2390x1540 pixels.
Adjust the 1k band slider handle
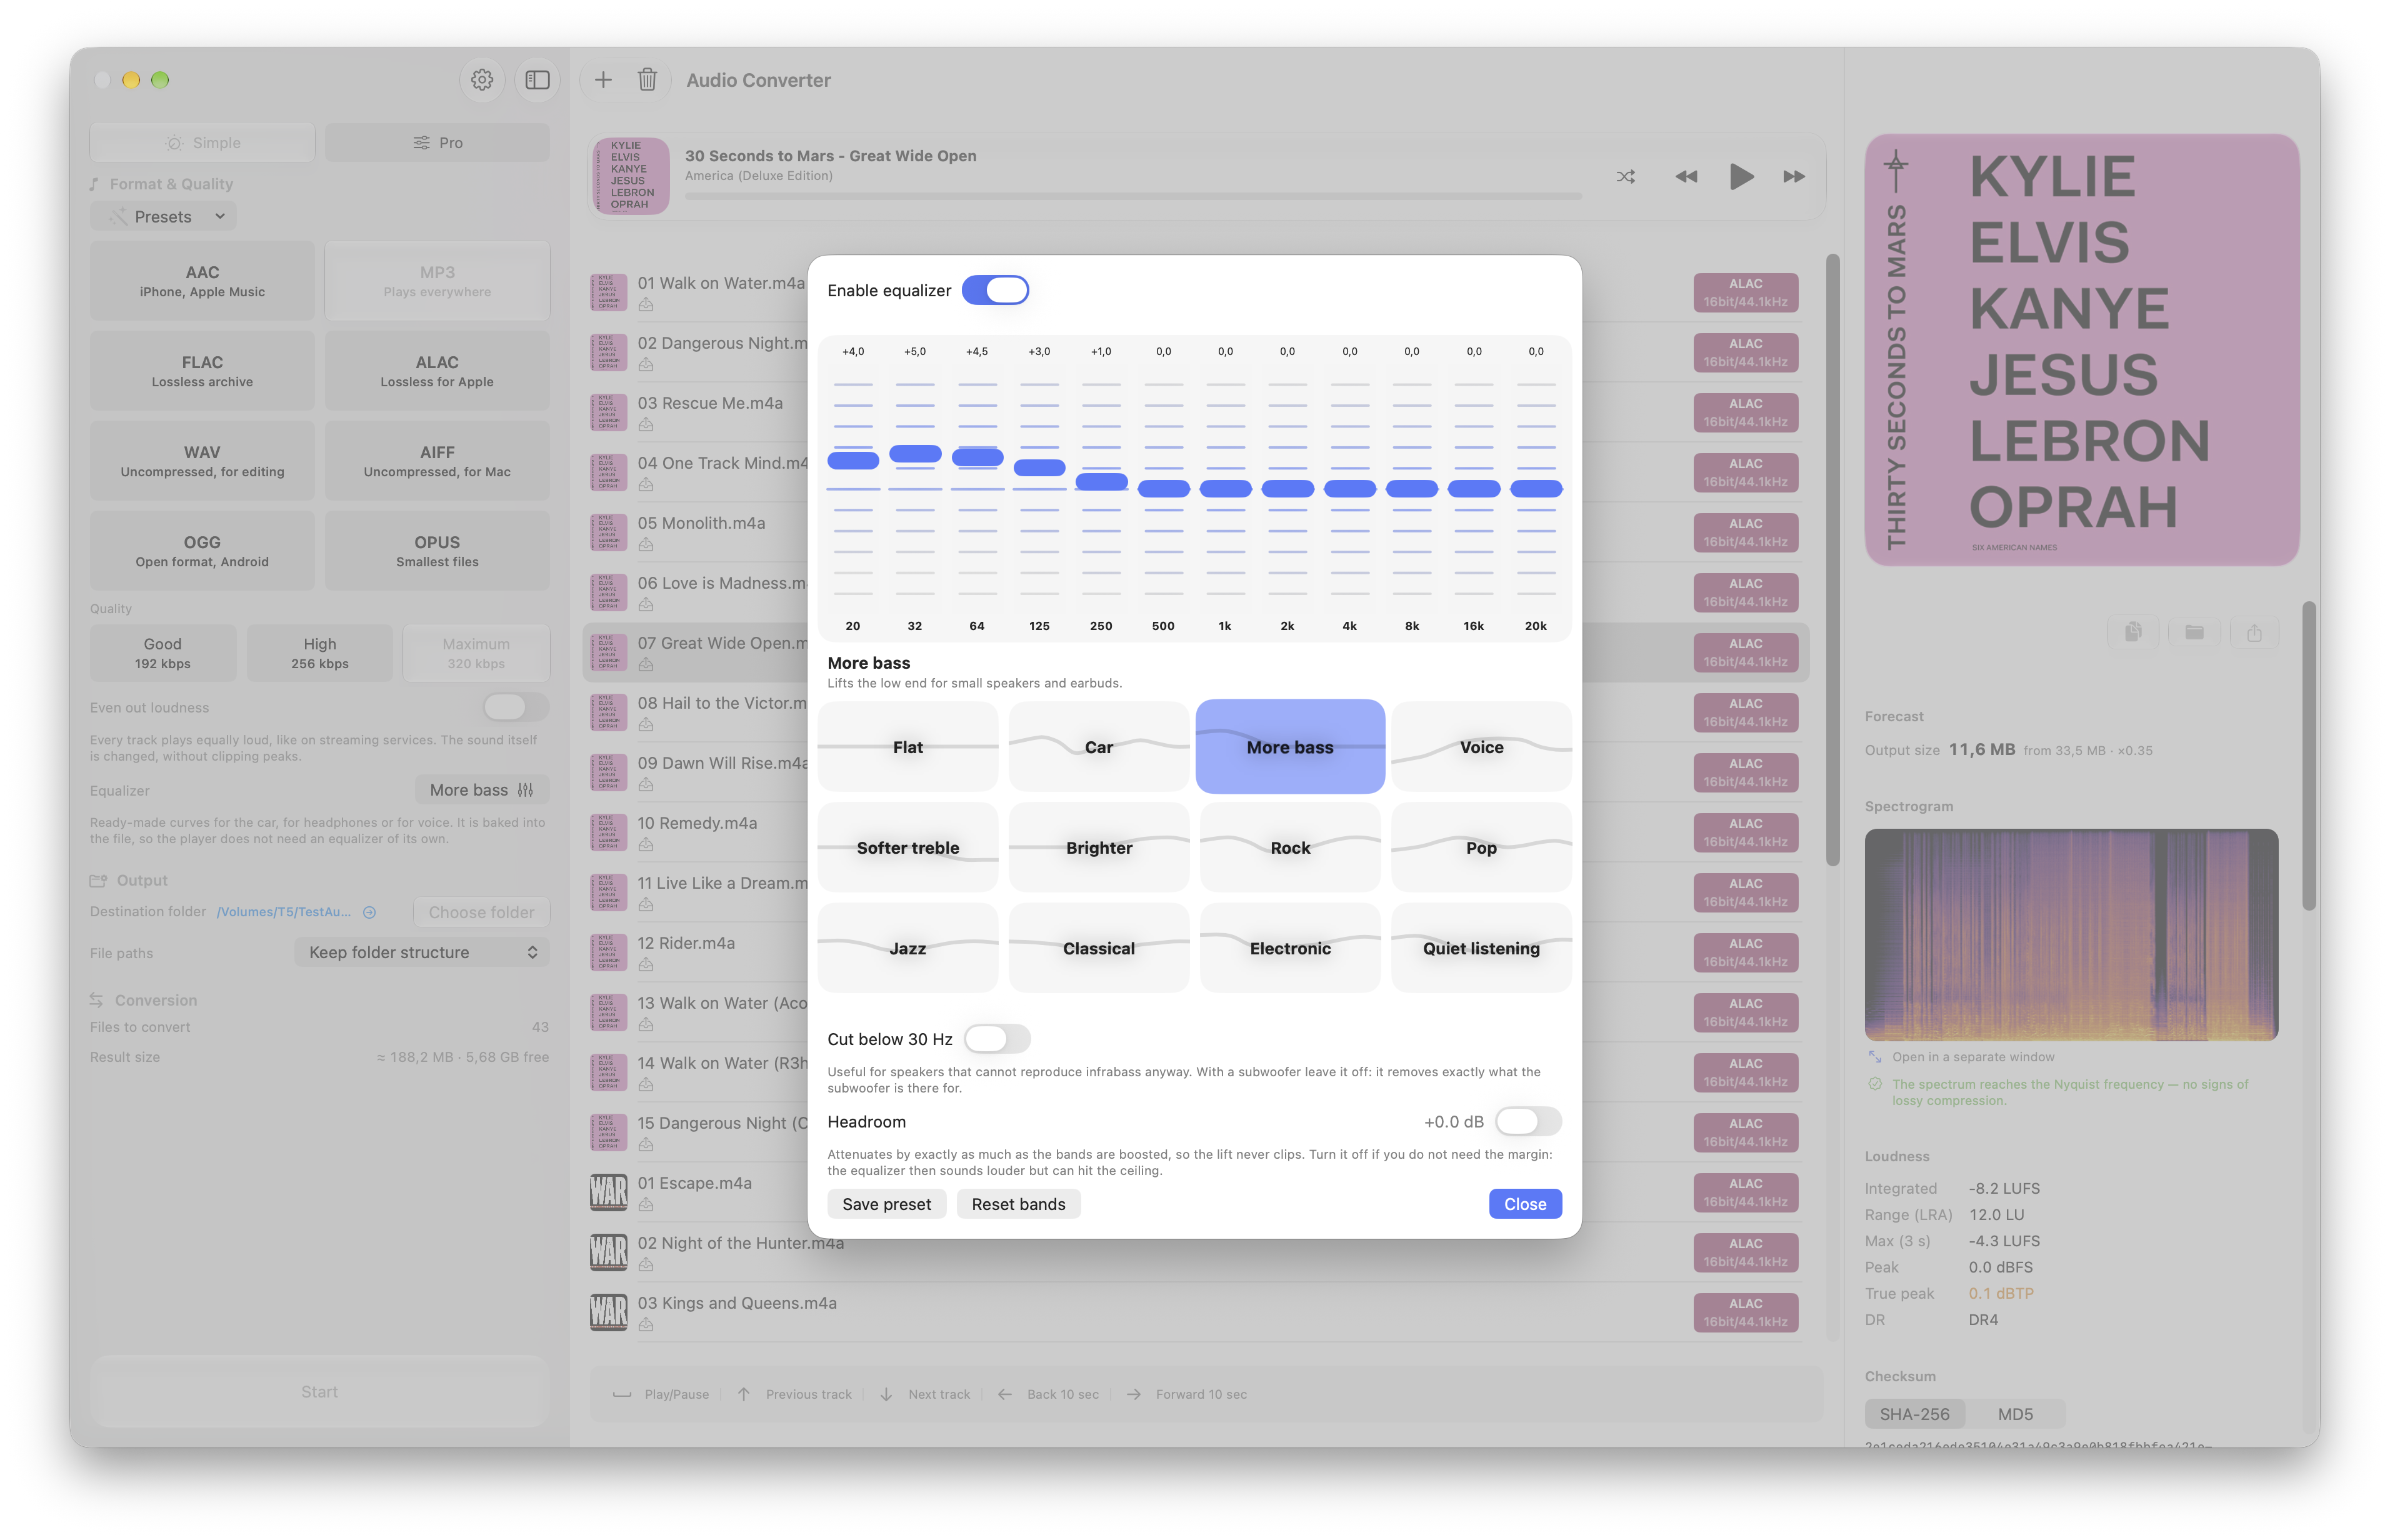coord(1225,488)
